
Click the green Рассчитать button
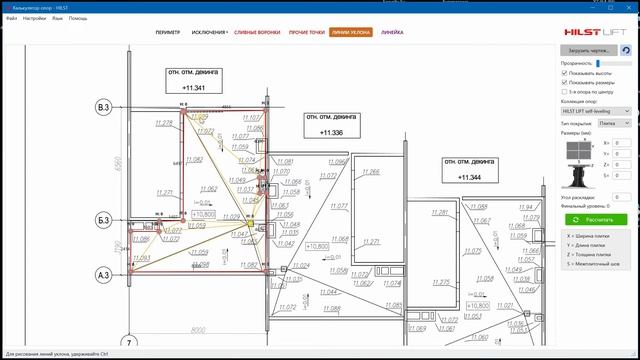coord(596,220)
